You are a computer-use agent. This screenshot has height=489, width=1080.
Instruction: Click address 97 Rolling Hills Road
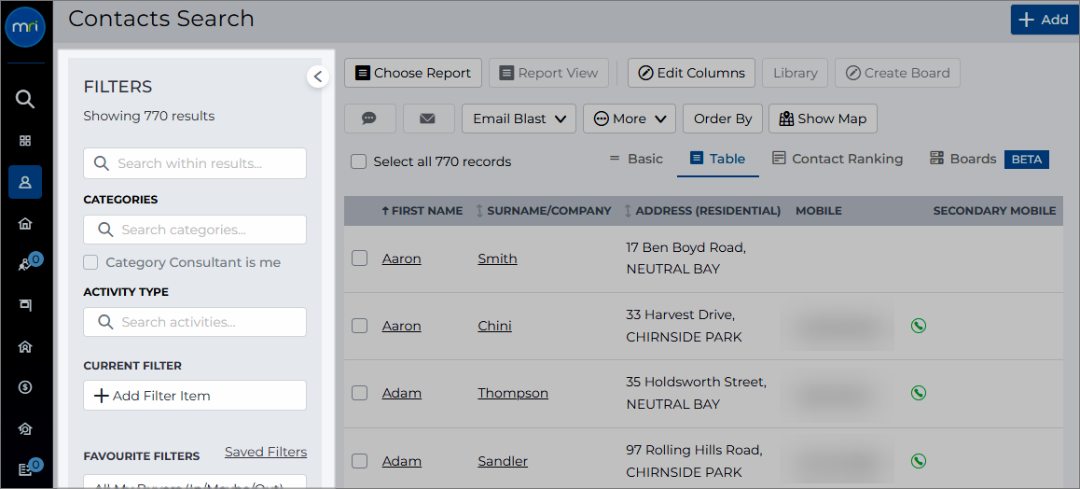694,450
